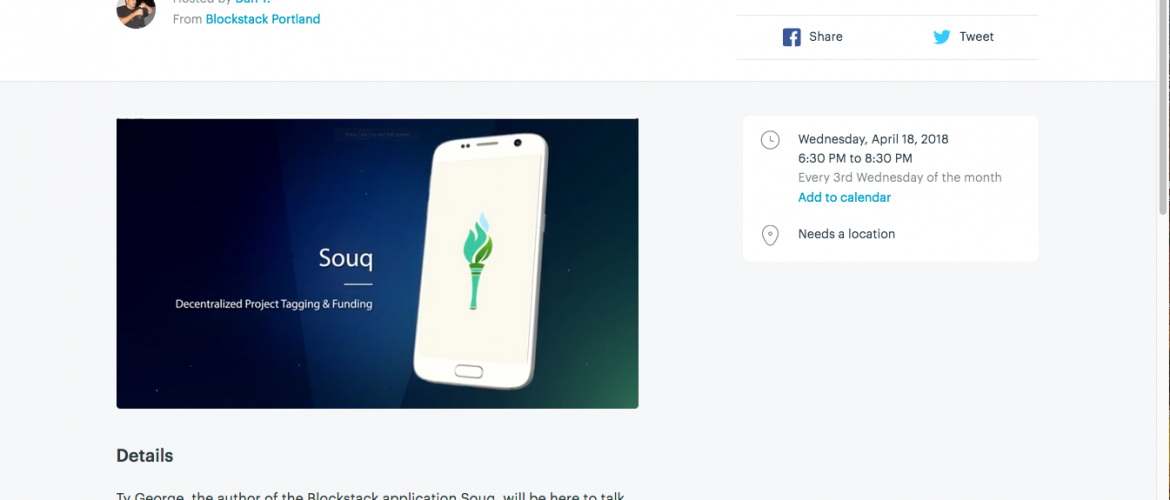
Task: Click the 6:30 PM to 8:30 PM time
Action: (855, 158)
